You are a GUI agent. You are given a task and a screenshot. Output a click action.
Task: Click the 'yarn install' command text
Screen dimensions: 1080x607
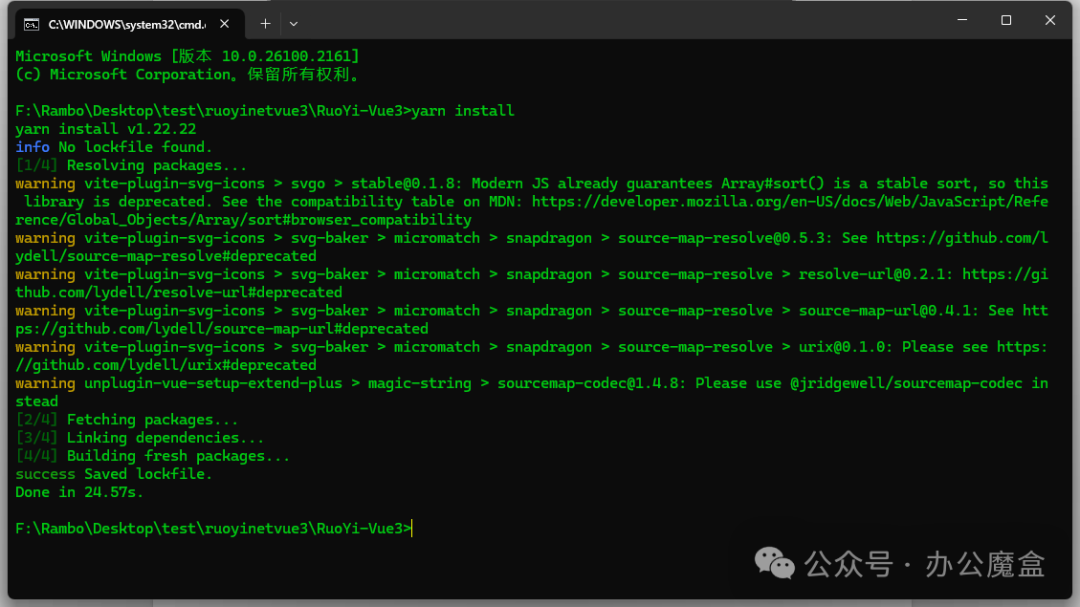[x=463, y=111]
